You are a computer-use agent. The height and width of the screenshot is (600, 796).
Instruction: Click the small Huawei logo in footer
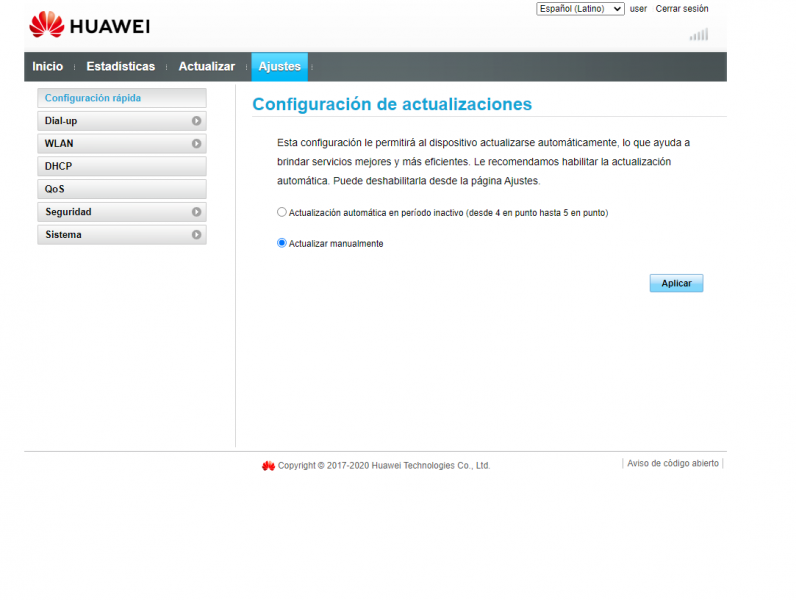pyautogui.click(x=268, y=466)
